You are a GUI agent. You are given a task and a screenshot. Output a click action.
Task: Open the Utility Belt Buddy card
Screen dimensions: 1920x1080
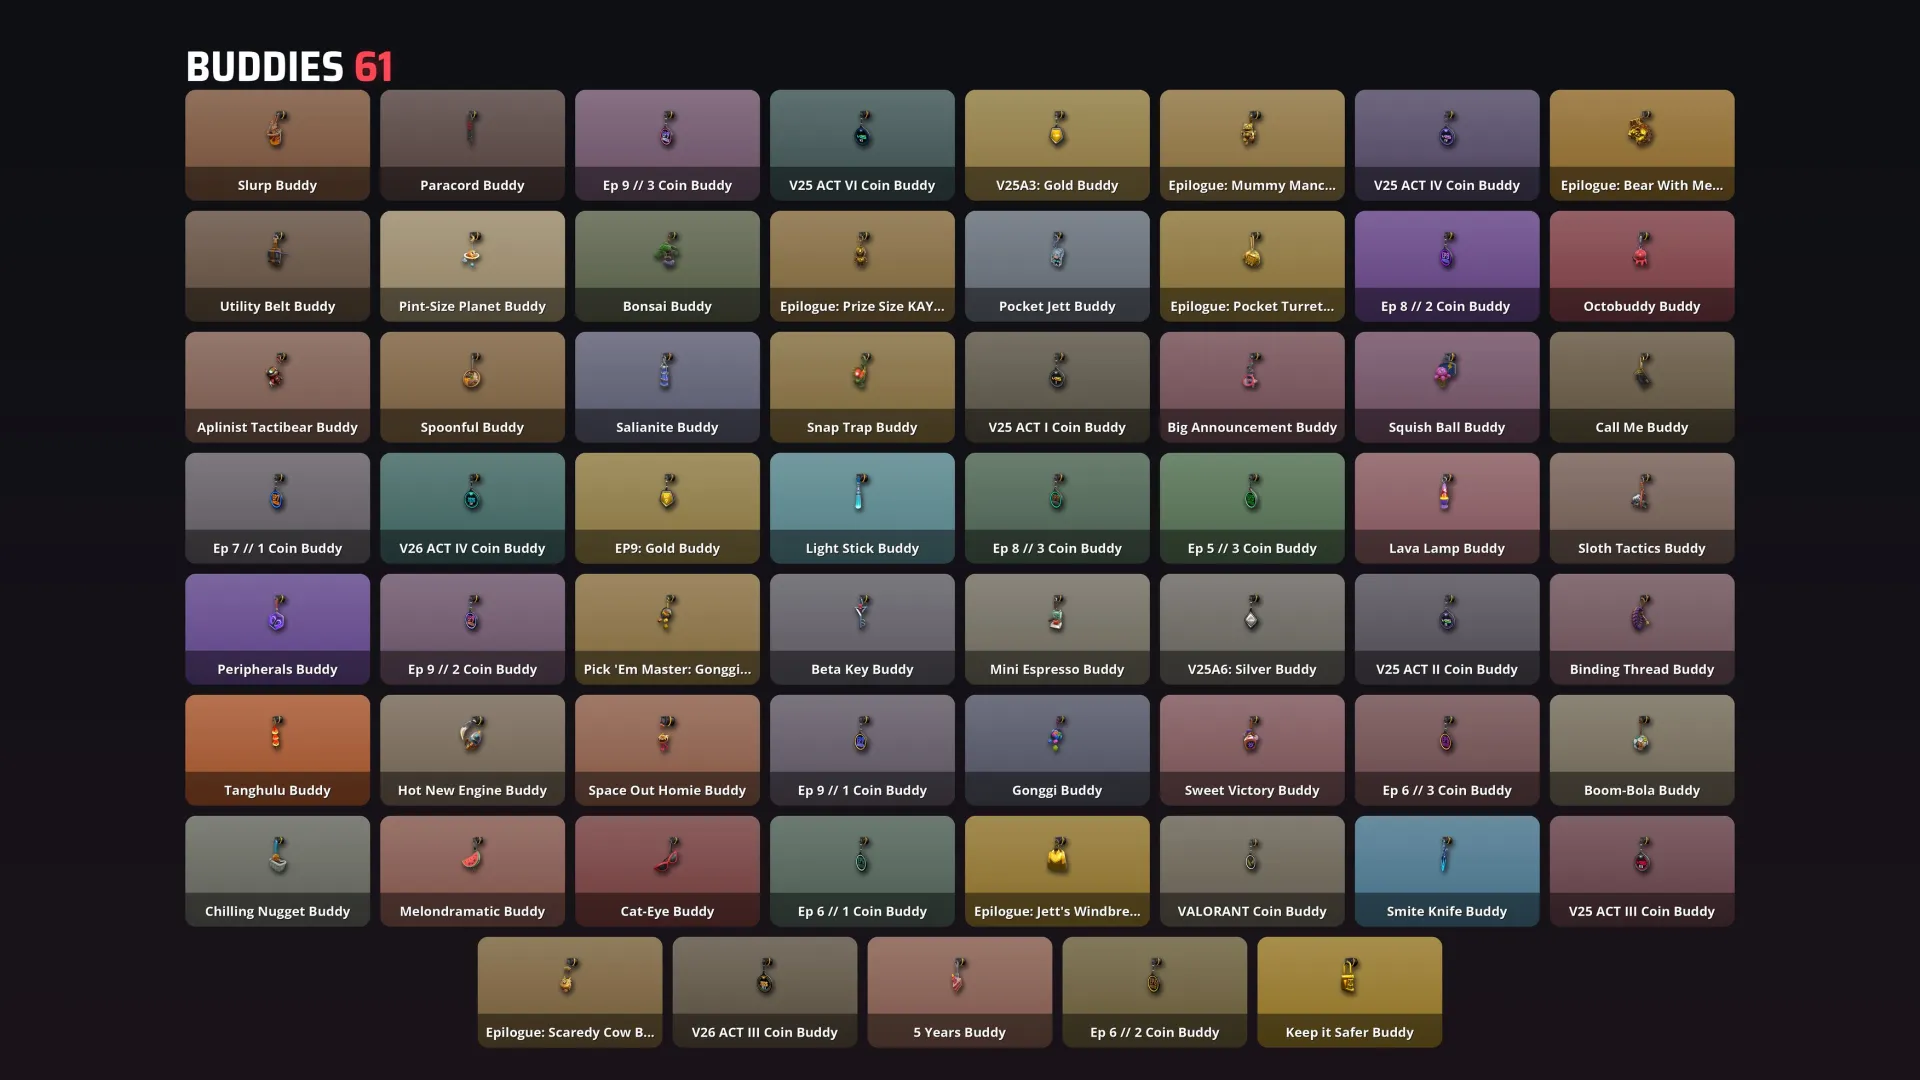(277, 266)
